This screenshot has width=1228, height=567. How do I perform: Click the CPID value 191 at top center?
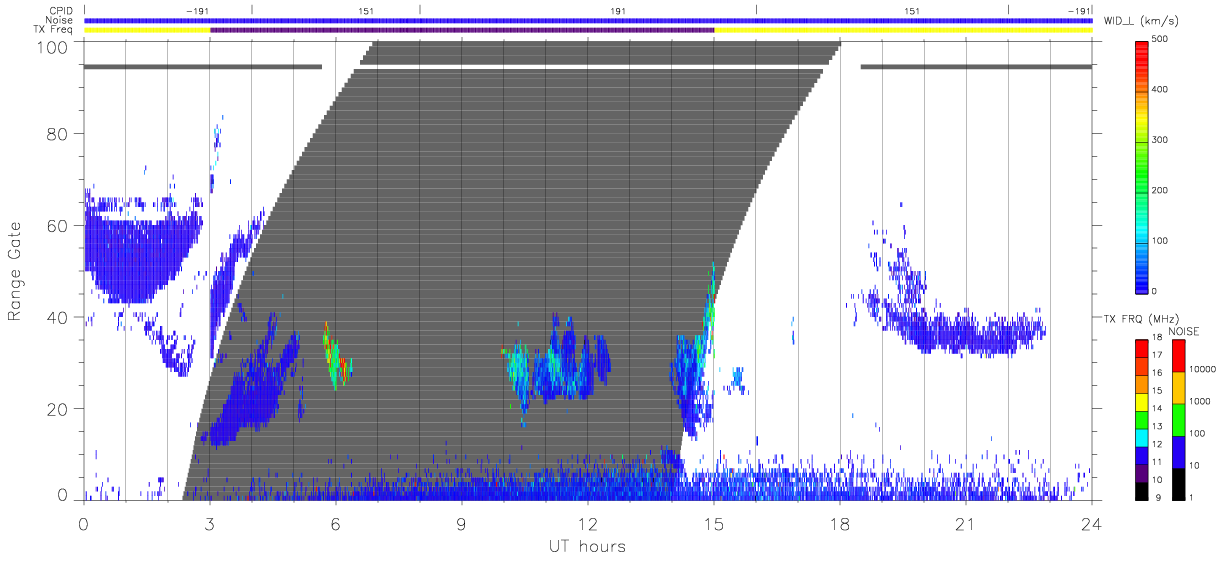pos(618,11)
